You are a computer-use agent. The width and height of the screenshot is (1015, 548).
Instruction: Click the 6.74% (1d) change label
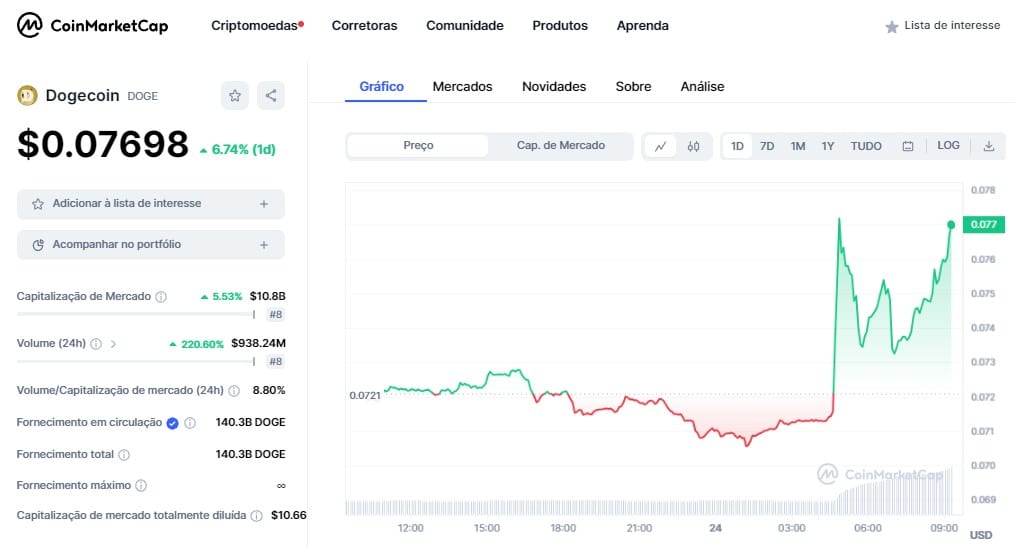tap(238, 149)
